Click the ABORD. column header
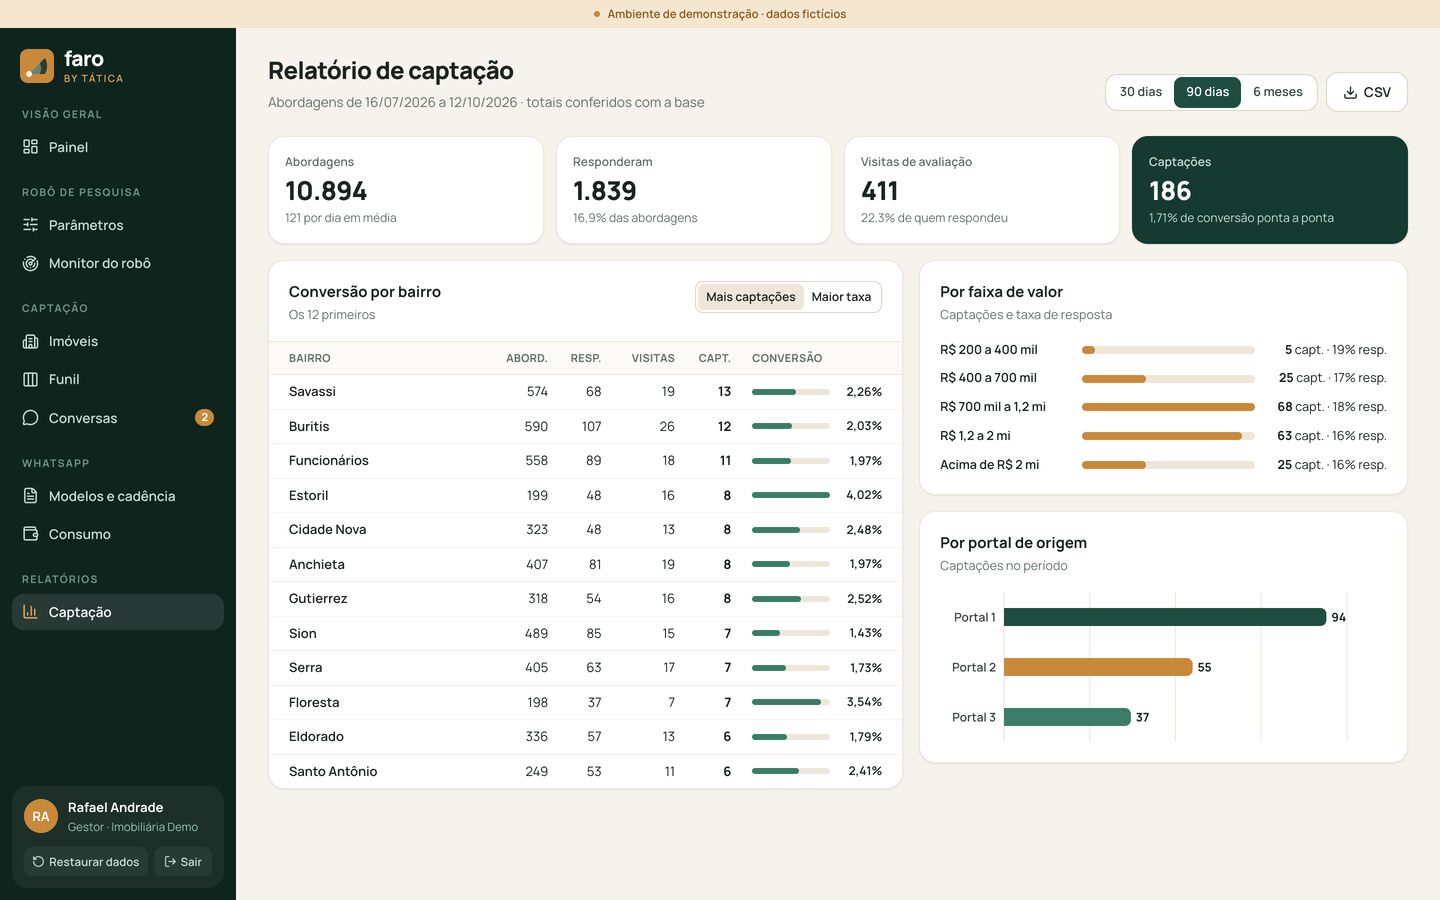This screenshot has width=1440, height=900. tap(527, 358)
